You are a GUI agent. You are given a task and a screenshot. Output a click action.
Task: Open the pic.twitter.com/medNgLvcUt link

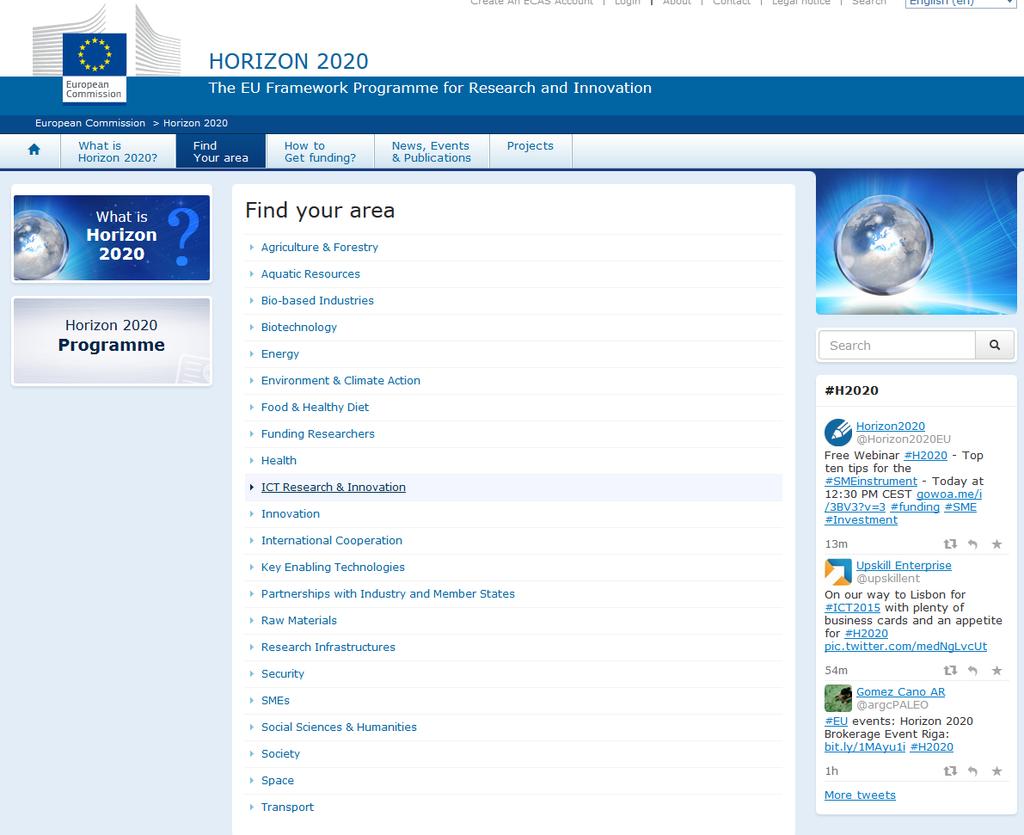point(906,646)
